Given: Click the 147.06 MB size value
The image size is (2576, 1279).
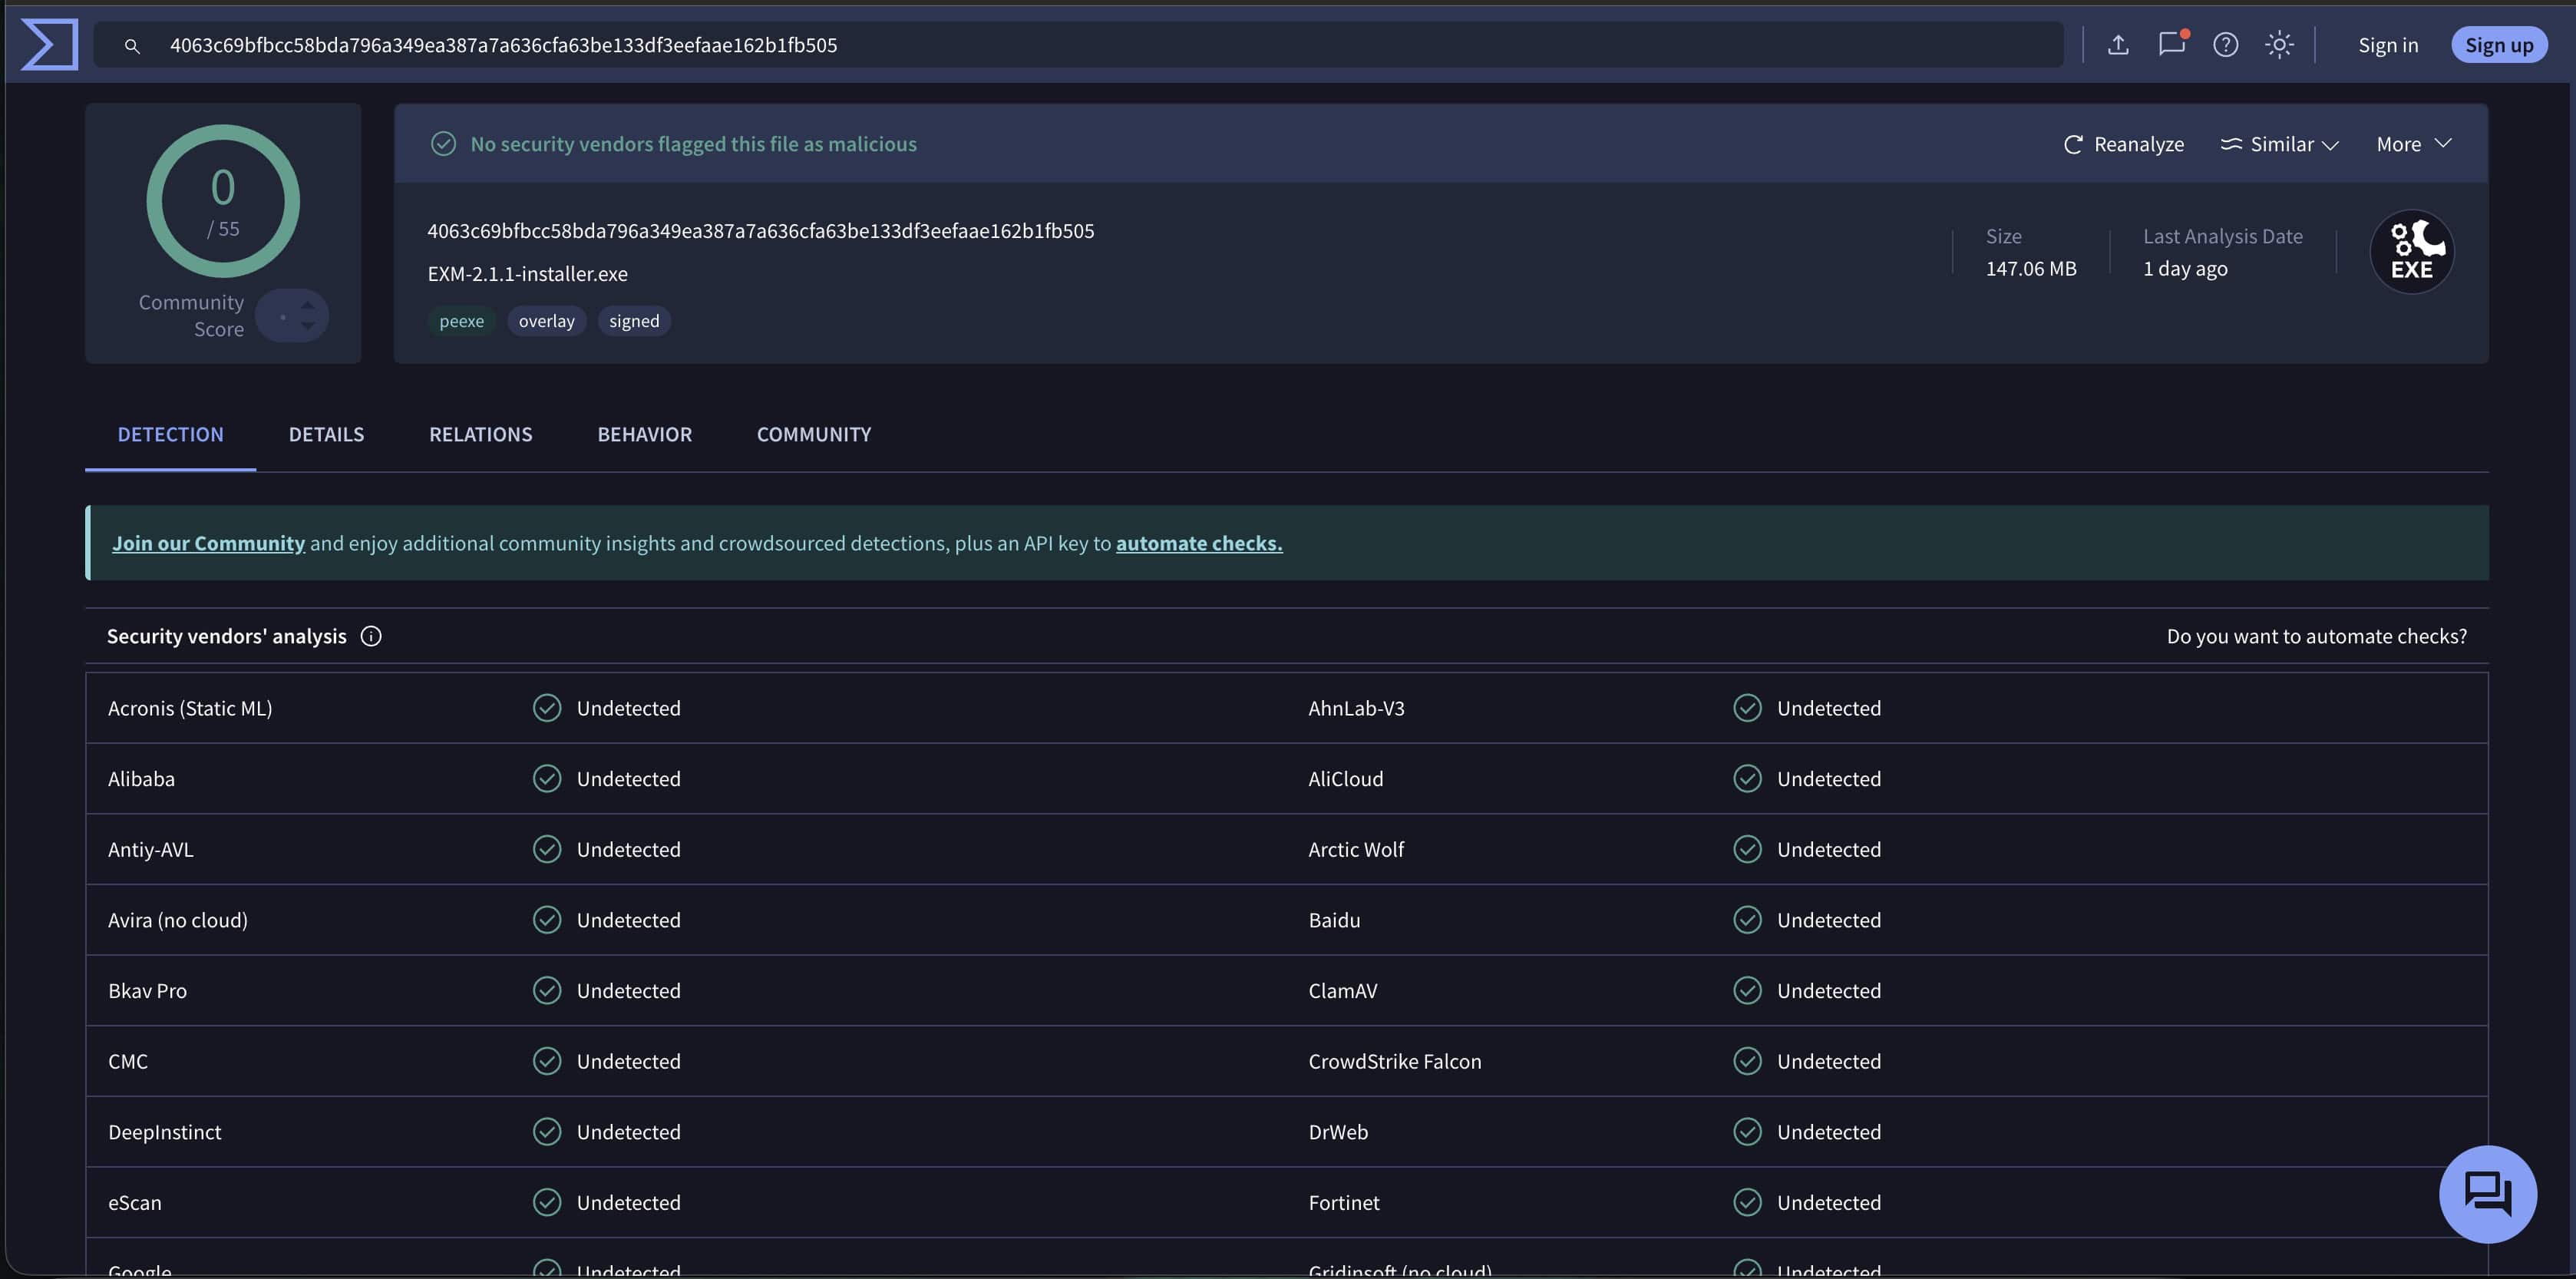Looking at the screenshot, I should 2031,269.
